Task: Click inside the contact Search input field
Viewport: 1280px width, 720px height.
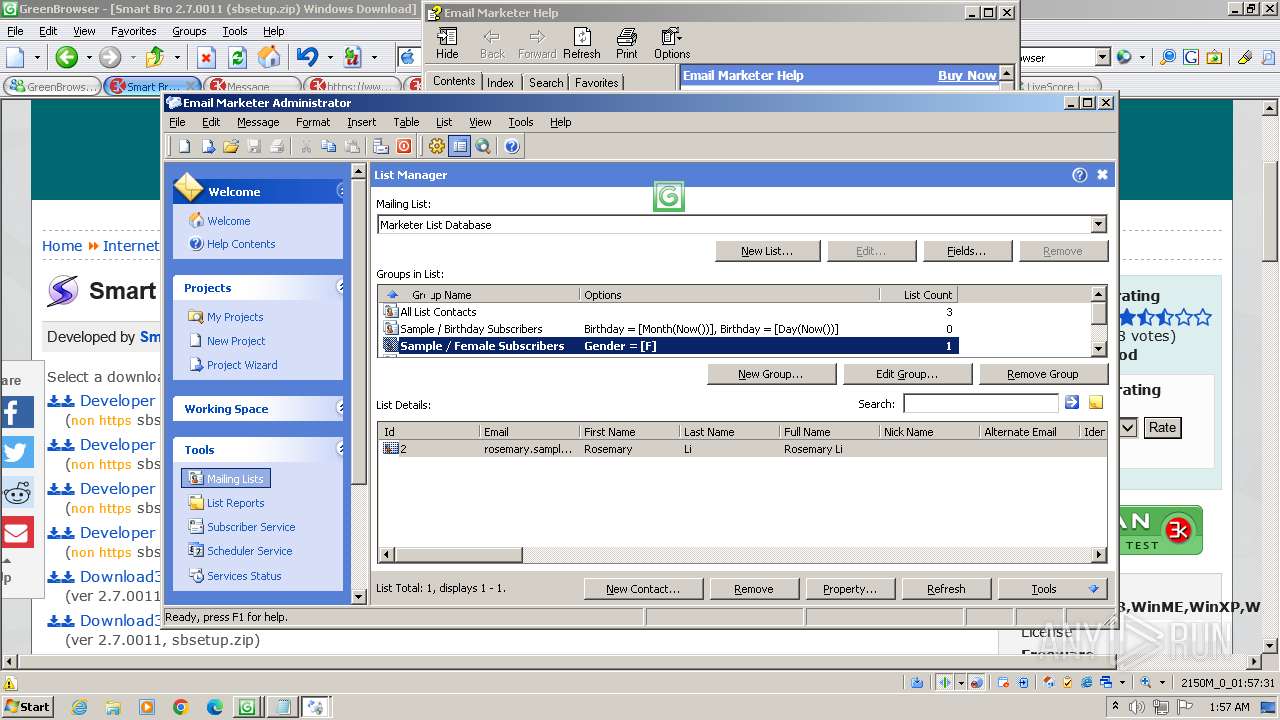Action: tap(980, 403)
